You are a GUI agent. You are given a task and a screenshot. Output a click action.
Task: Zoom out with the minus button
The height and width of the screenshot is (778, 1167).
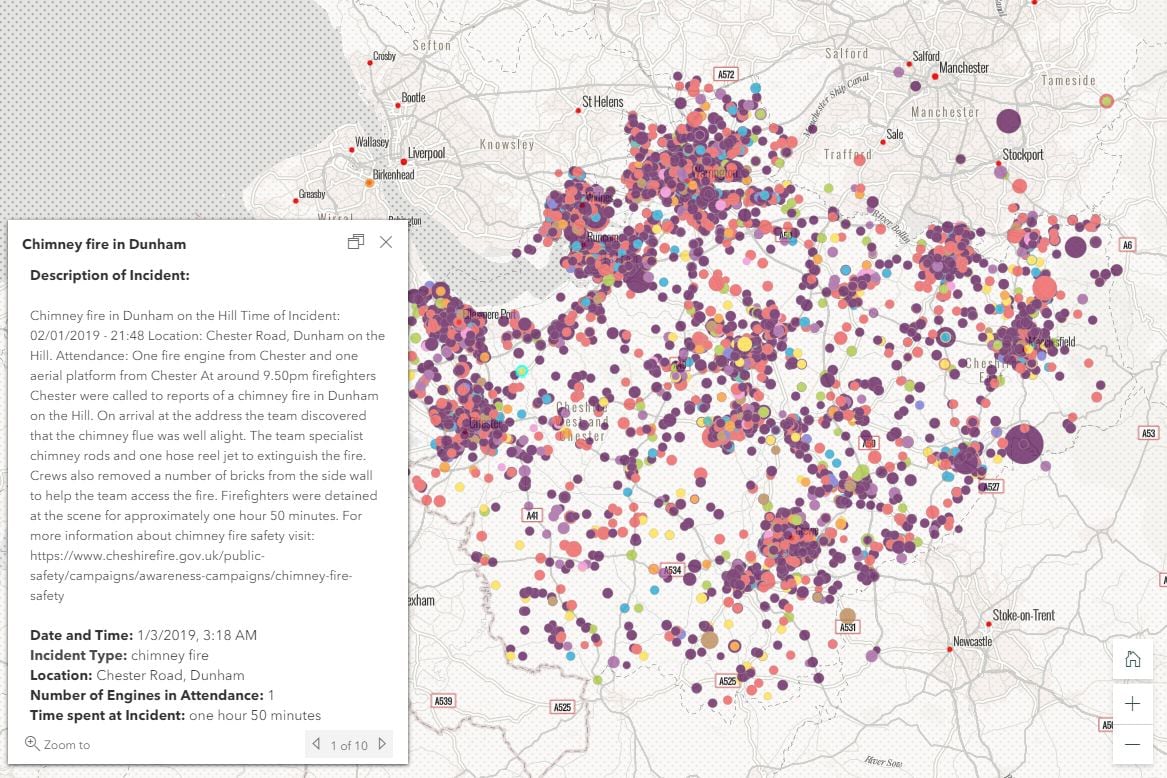[x=1132, y=744]
